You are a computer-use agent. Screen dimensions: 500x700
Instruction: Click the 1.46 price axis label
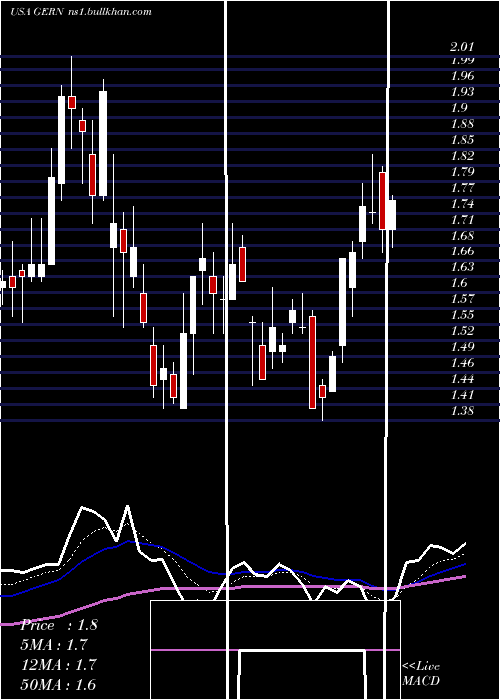(462, 363)
